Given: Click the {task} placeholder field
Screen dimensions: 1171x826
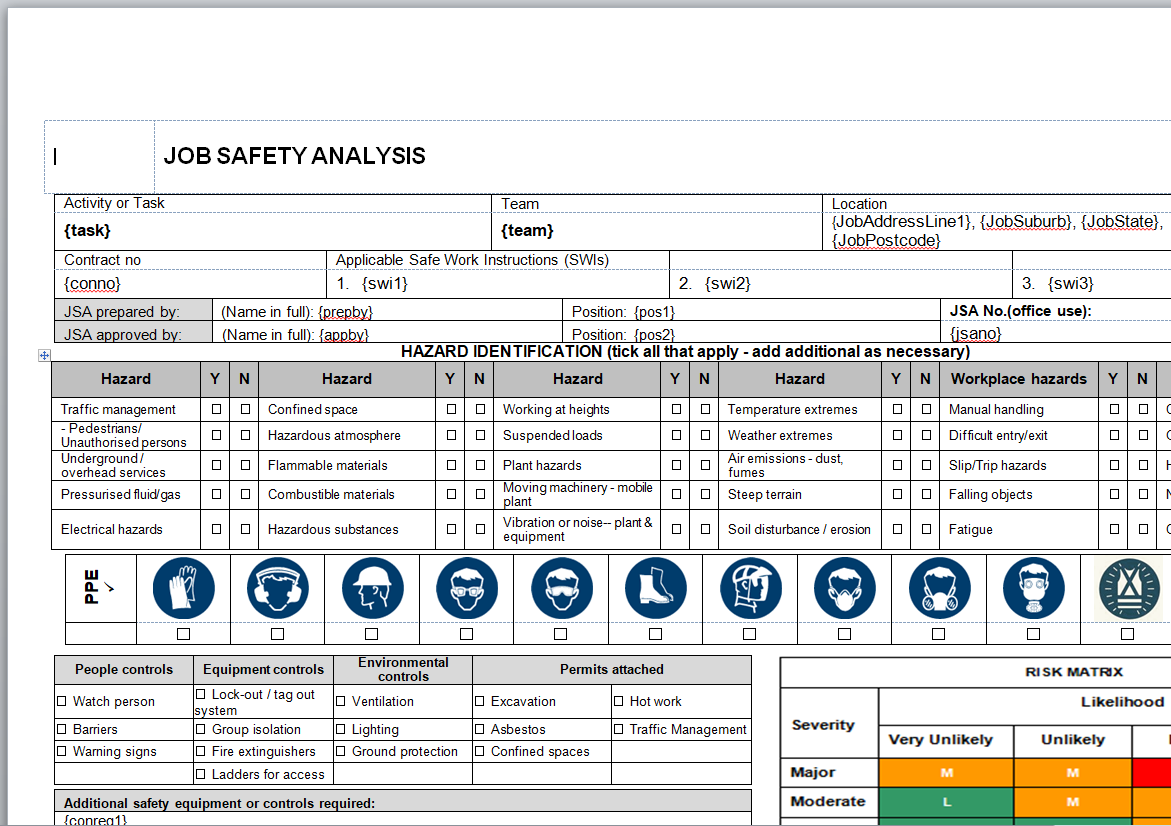Looking at the screenshot, I should [x=87, y=231].
